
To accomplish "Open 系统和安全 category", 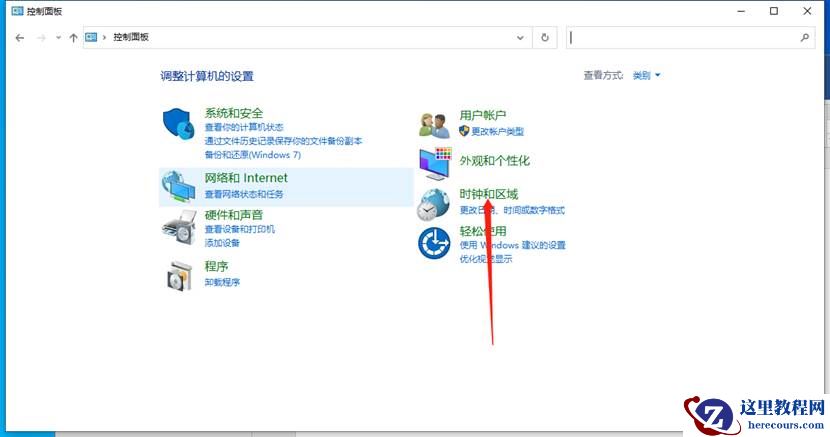I will click(x=234, y=113).
